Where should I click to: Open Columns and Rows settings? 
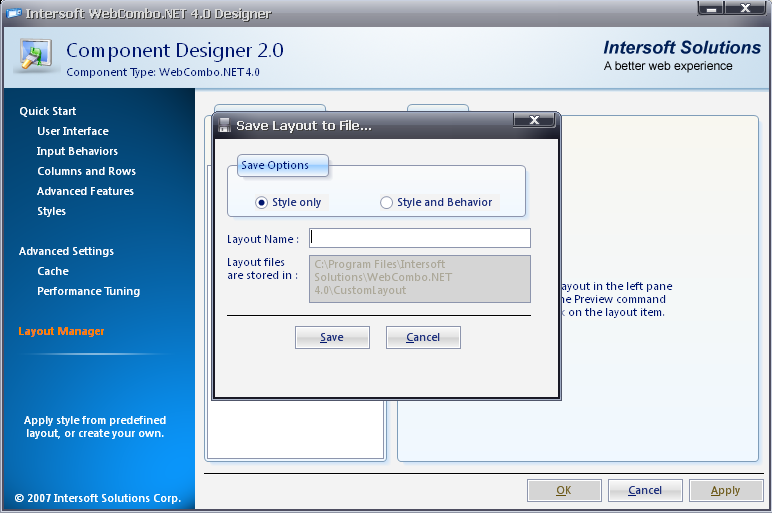click(x=86, y=171)
